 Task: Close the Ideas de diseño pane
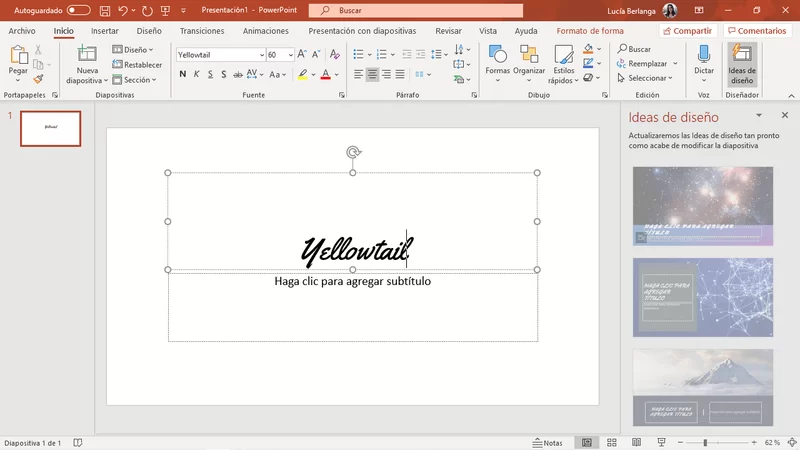click(785, 115)
